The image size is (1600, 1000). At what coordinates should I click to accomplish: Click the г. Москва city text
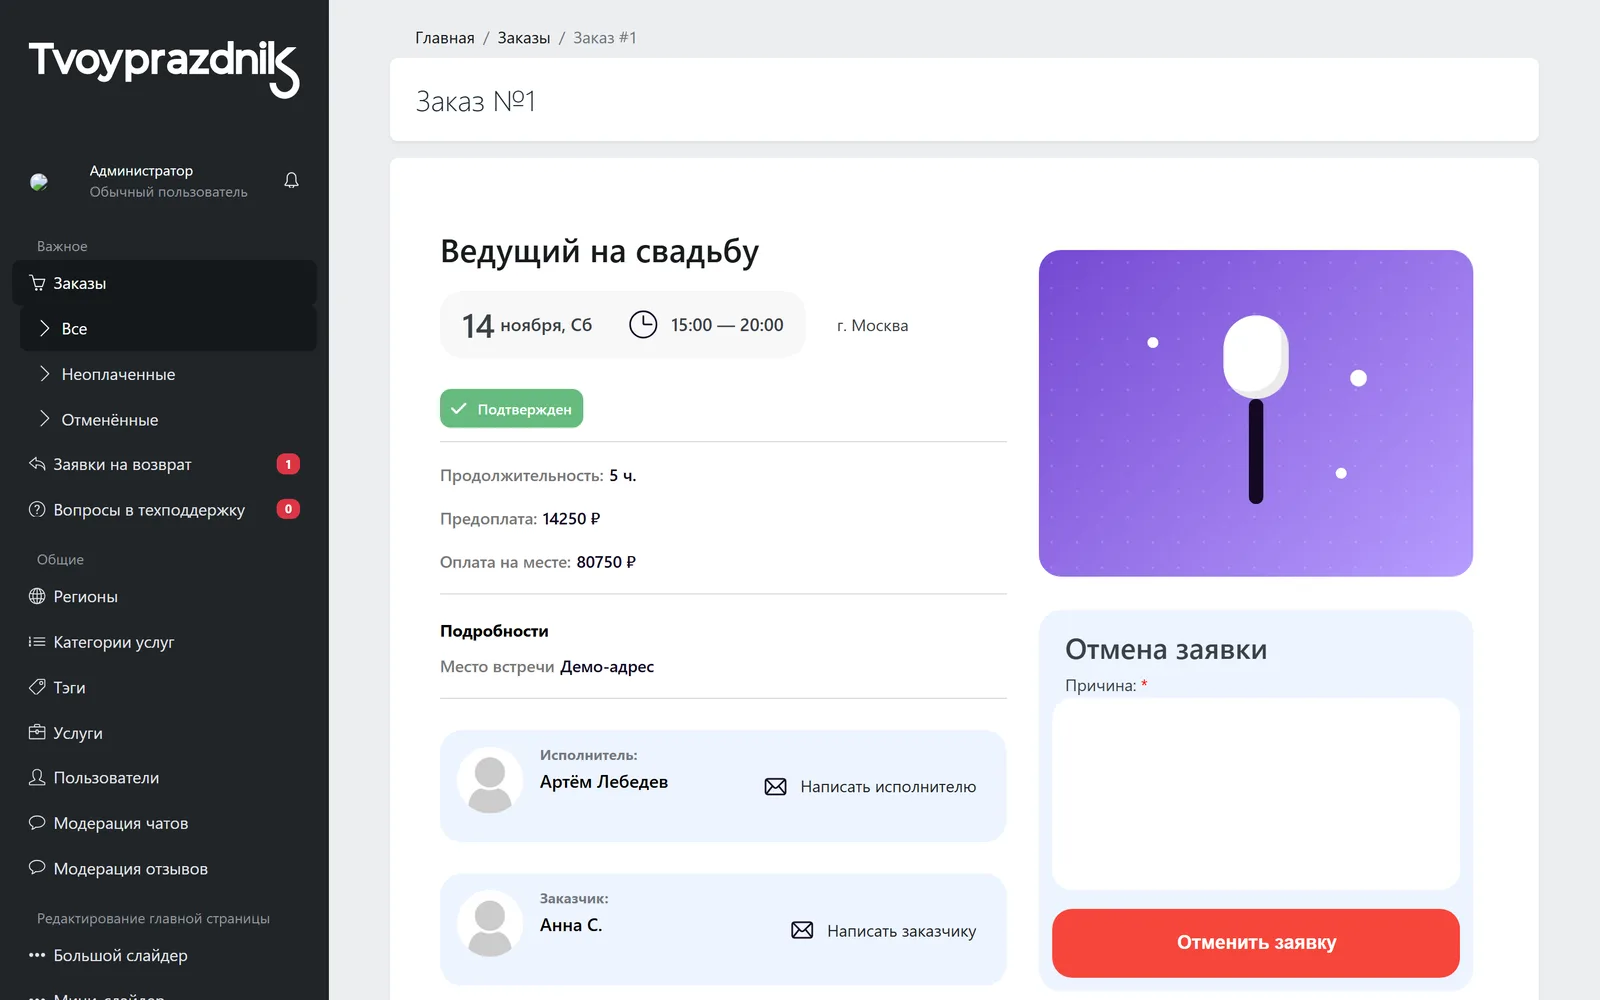point(872,326)
